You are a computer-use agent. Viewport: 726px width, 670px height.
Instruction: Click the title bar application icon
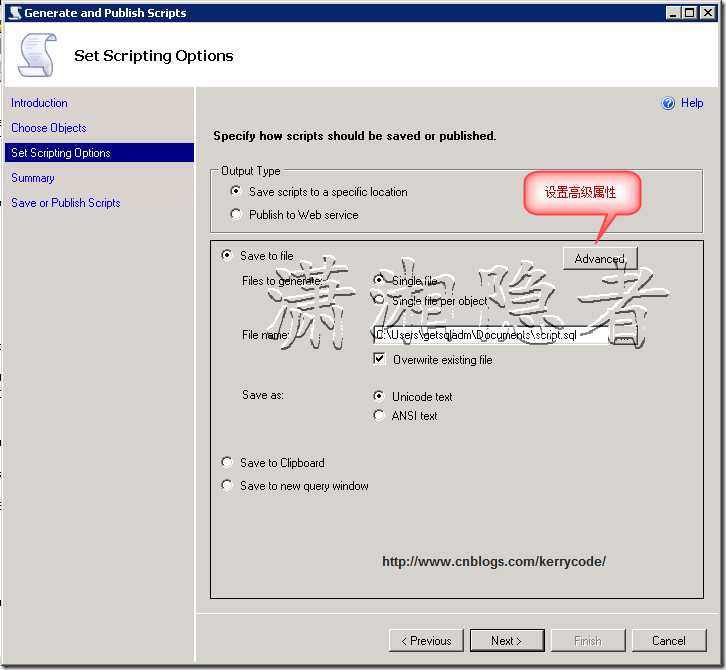(15, 13)
